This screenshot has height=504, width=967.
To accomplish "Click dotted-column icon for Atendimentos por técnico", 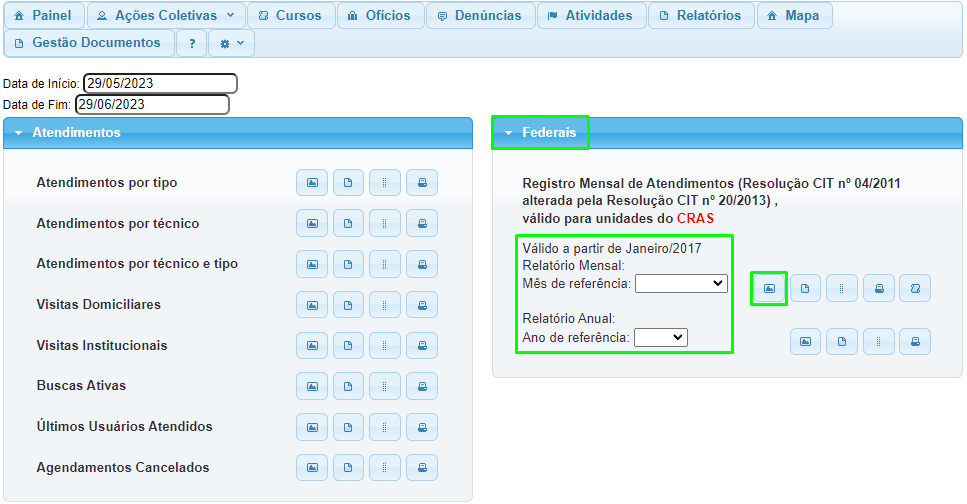I will click(385, 223).
